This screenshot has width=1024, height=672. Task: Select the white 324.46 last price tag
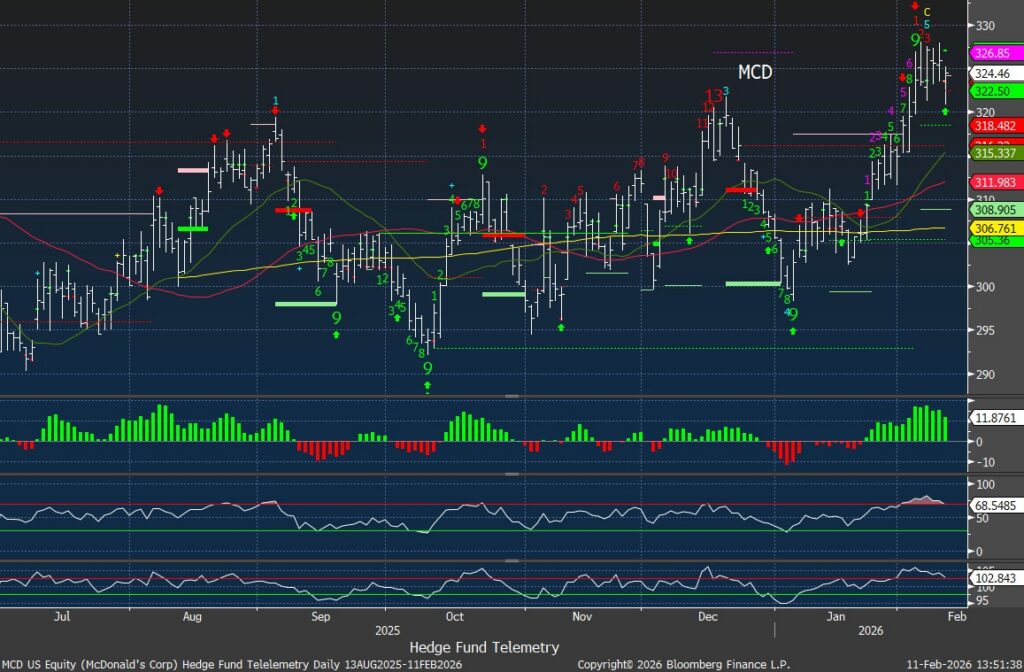coord(991,73)
